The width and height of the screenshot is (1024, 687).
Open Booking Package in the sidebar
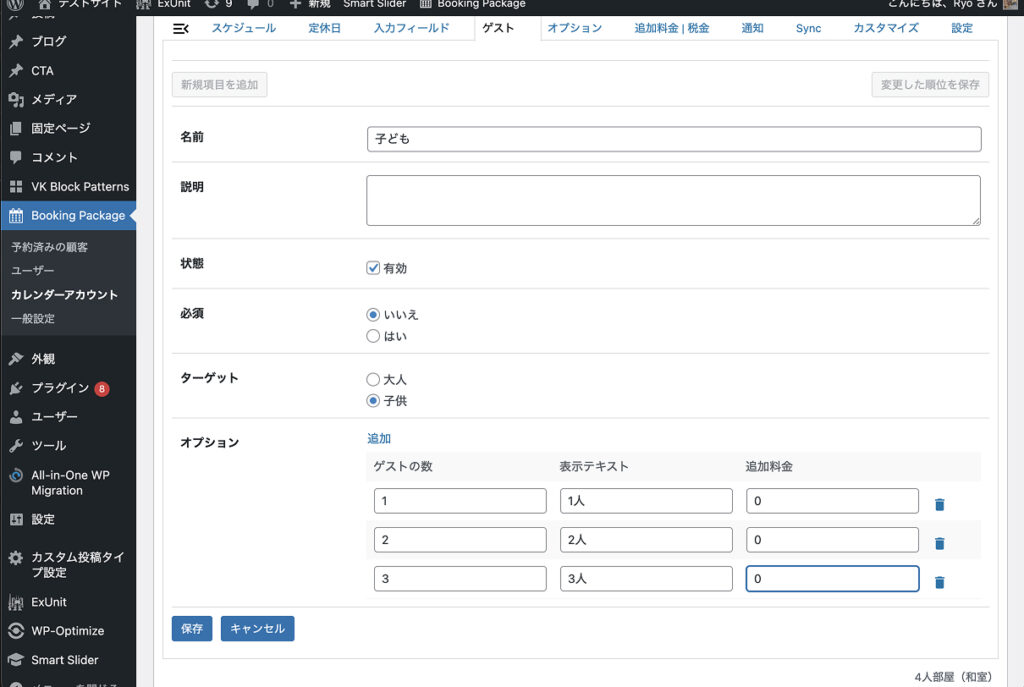[77, 215]
